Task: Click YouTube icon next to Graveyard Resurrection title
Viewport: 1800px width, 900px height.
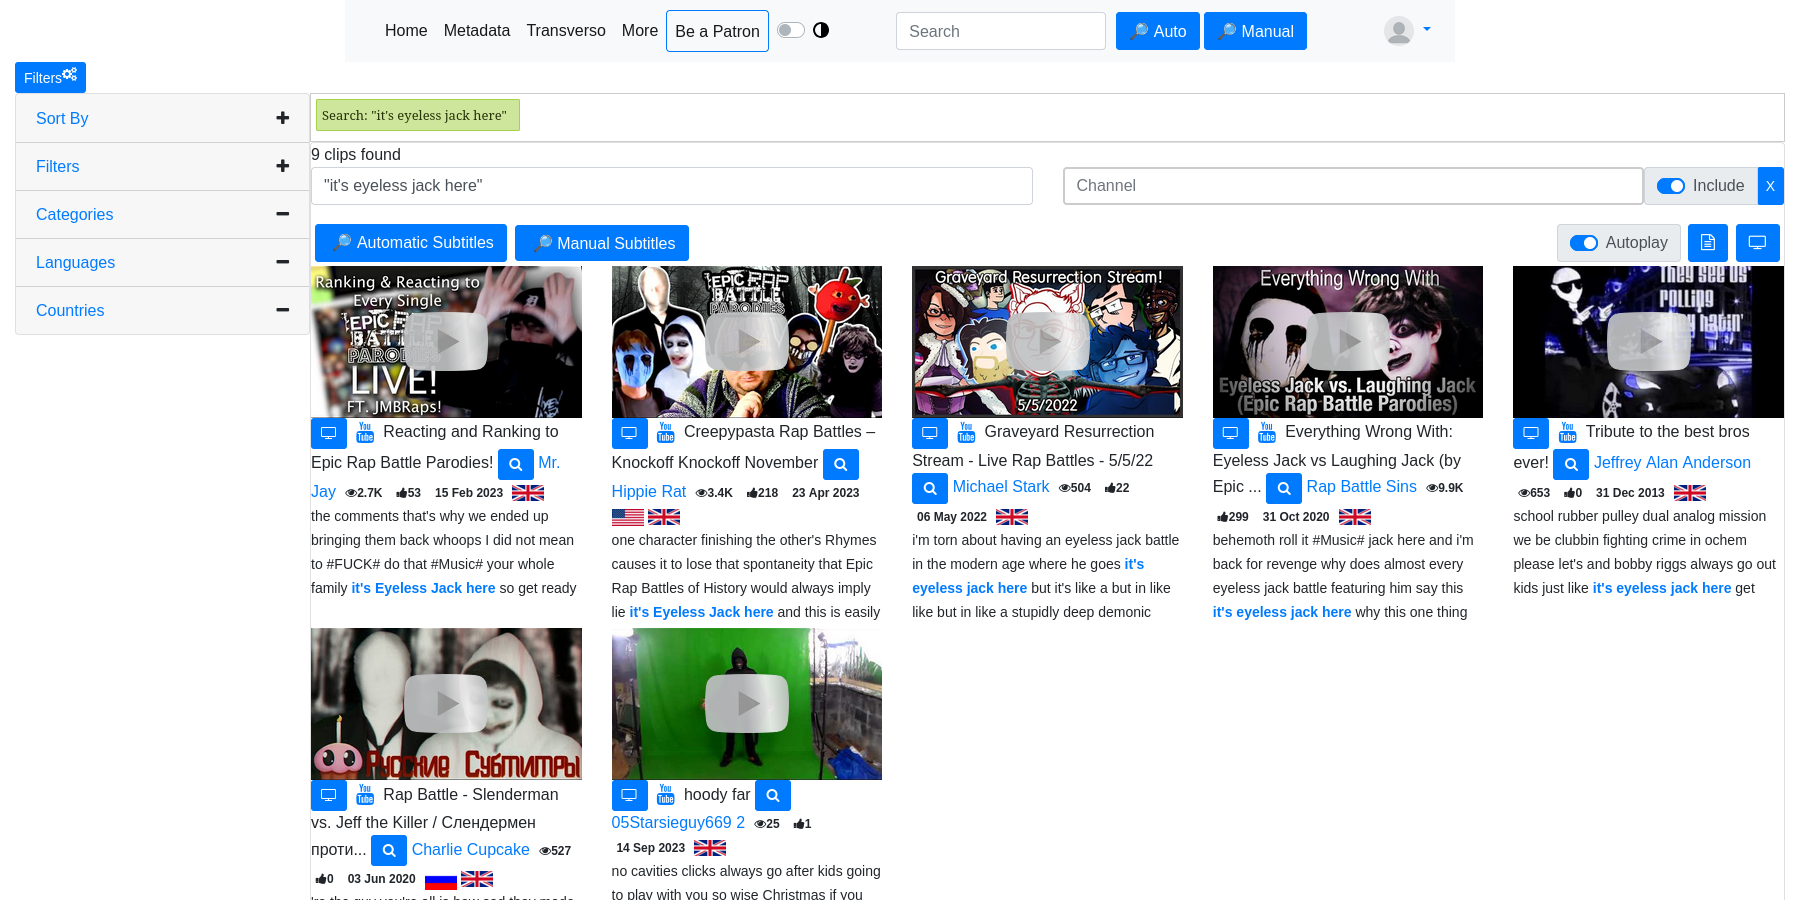Action: tap(966, 433)
